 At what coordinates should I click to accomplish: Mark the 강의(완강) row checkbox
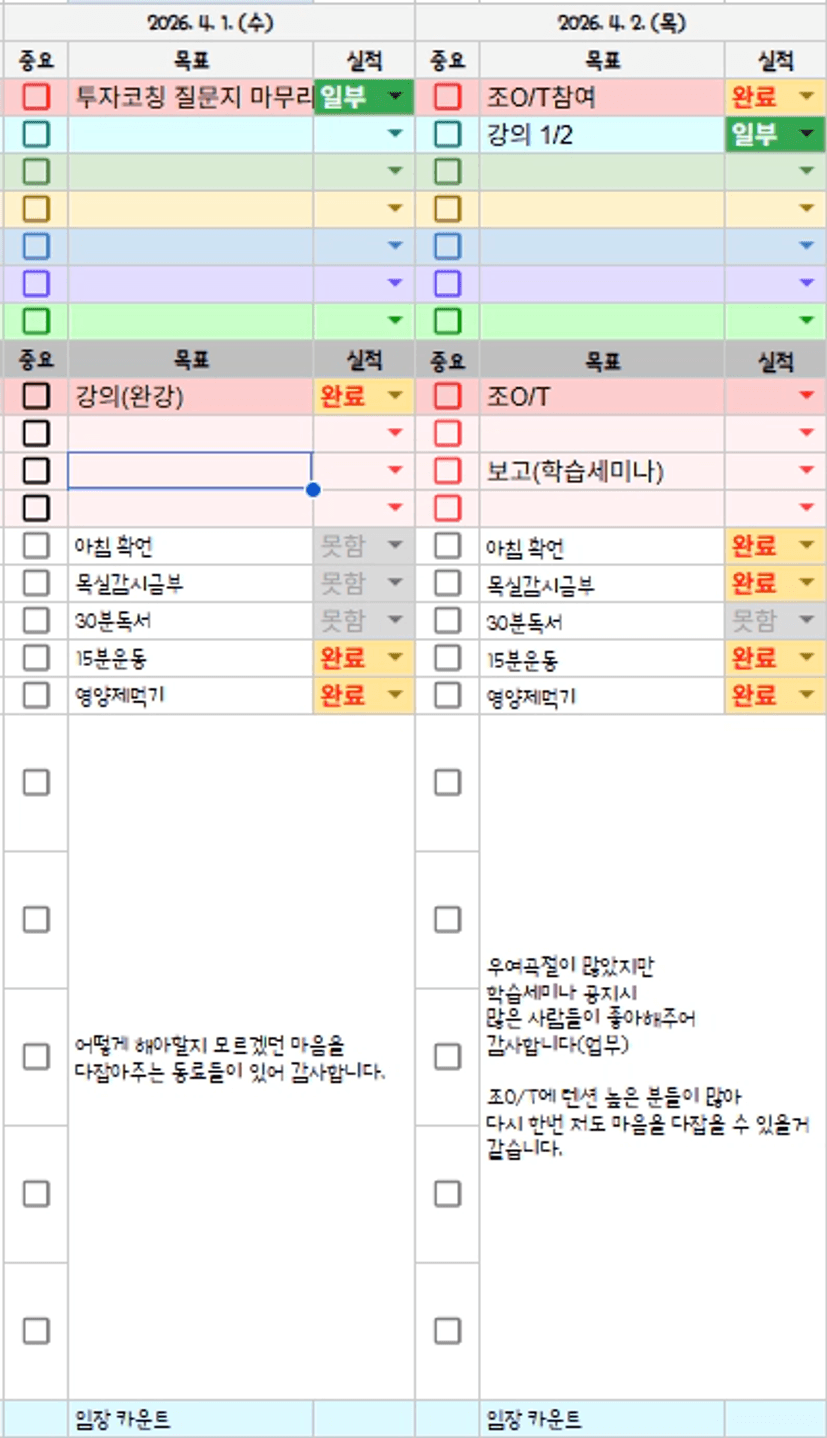[36, 396]
